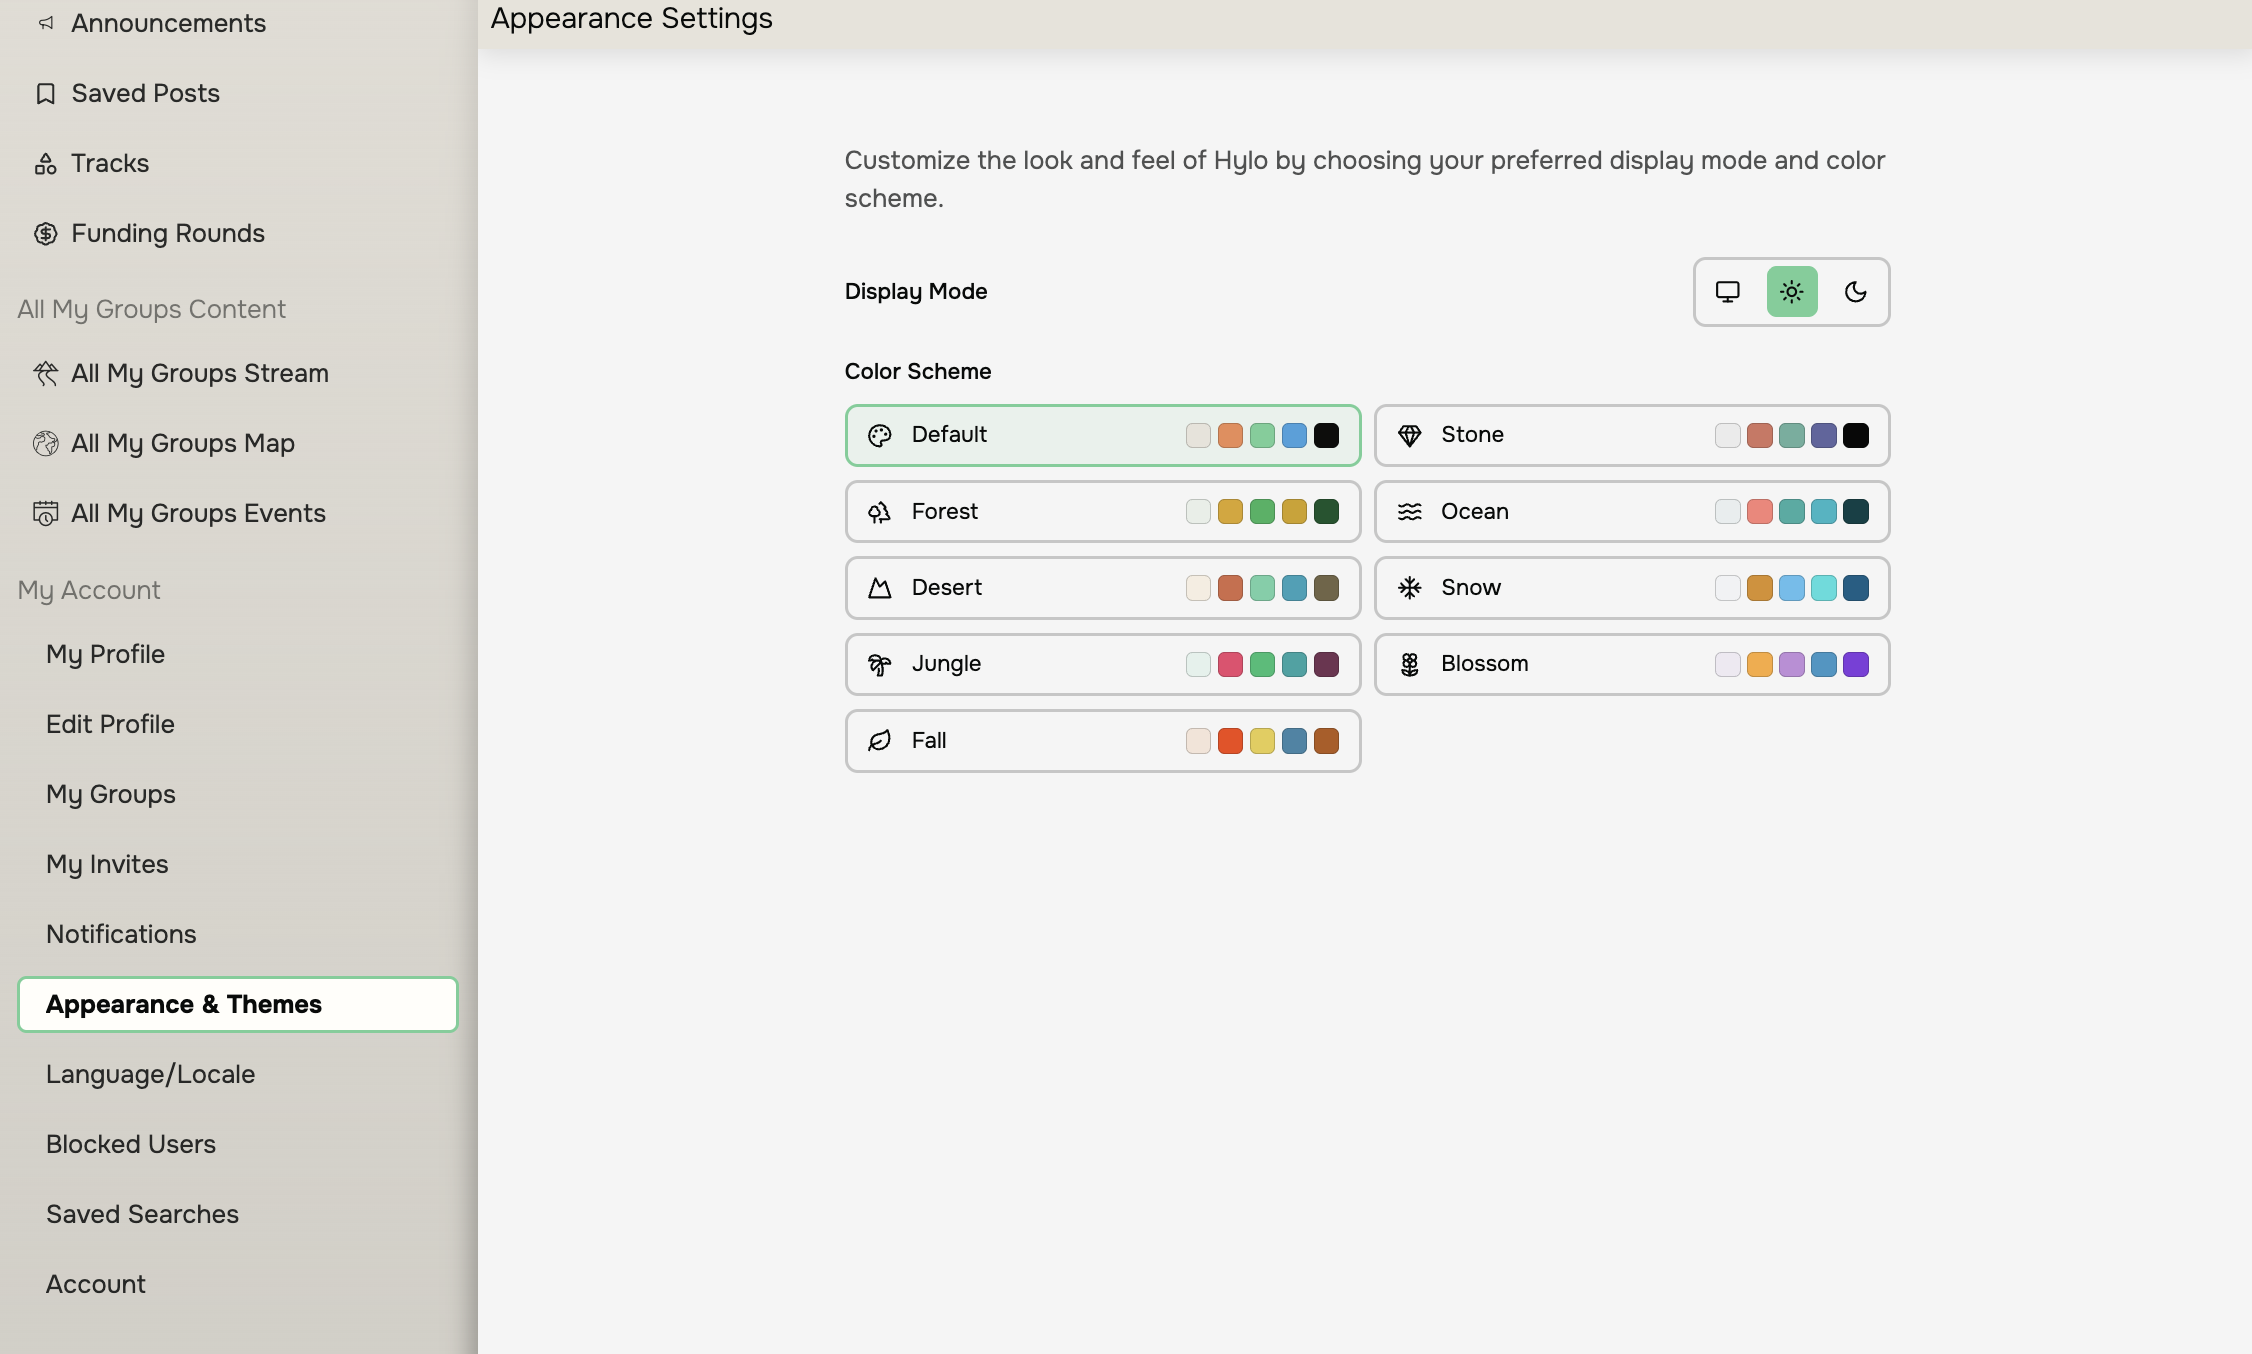
Task: Pick the Jungle color scheme option
Action: [x=1102, y=664]
